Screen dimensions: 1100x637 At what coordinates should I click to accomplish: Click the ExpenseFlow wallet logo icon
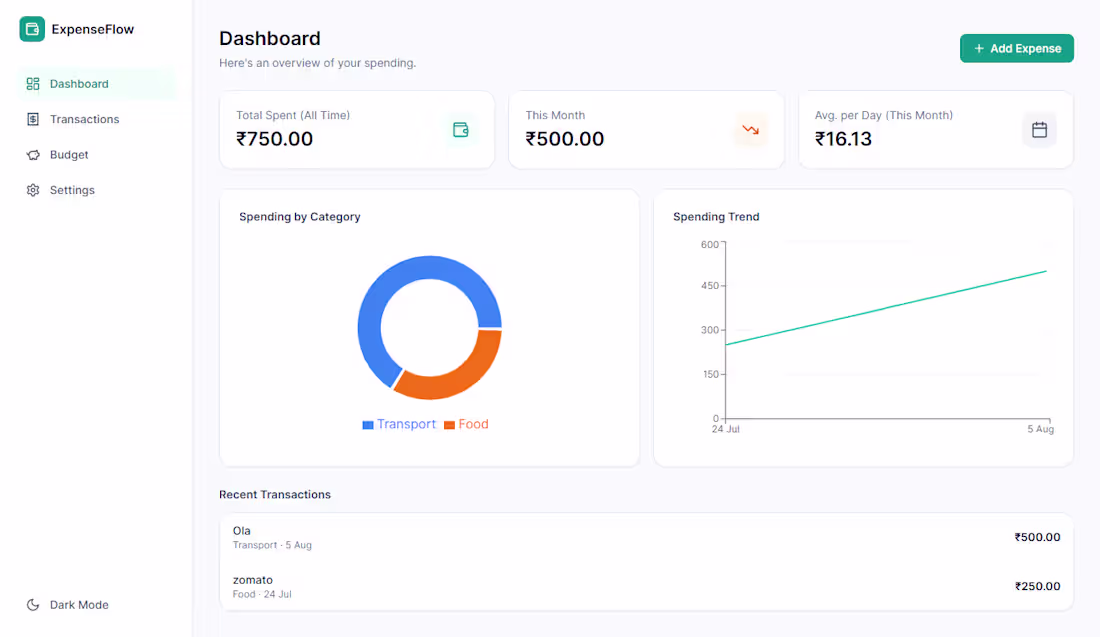coord(32,29)
